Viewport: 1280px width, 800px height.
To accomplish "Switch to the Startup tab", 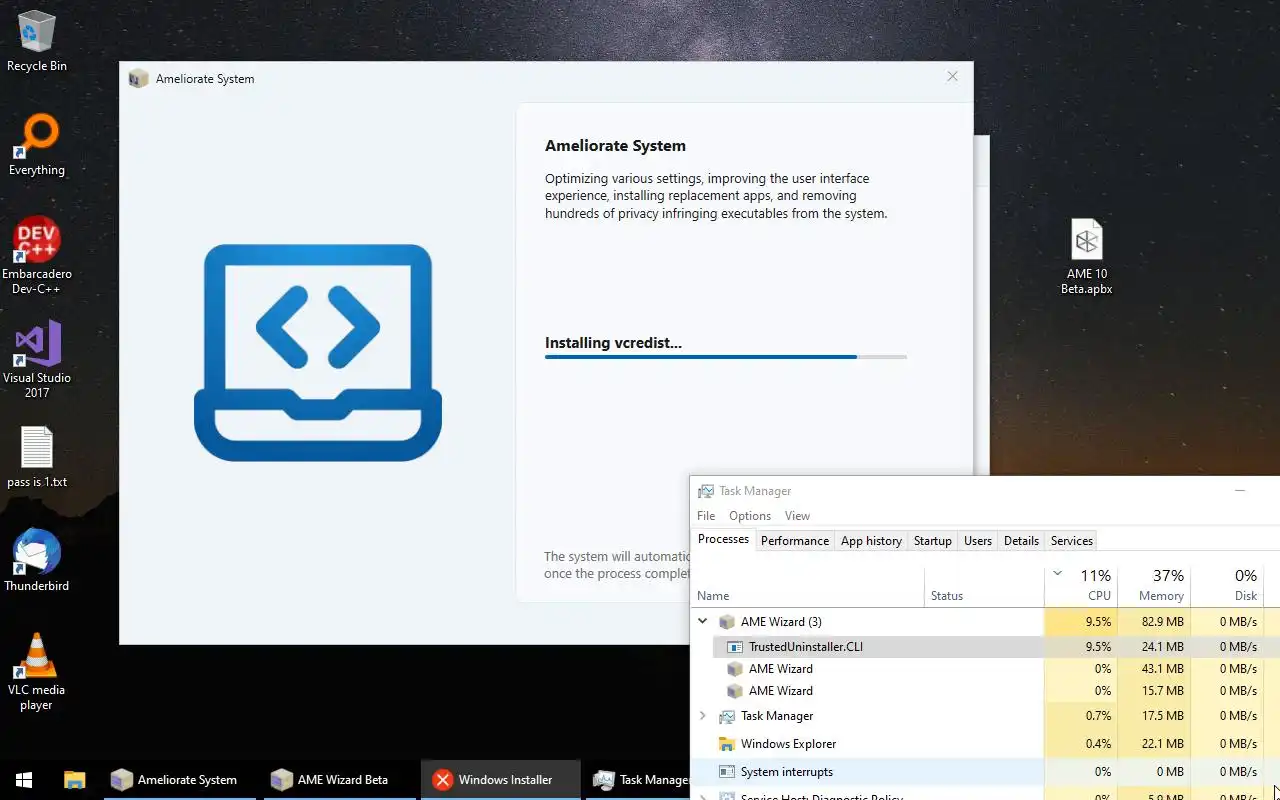I will coord(933,541).
